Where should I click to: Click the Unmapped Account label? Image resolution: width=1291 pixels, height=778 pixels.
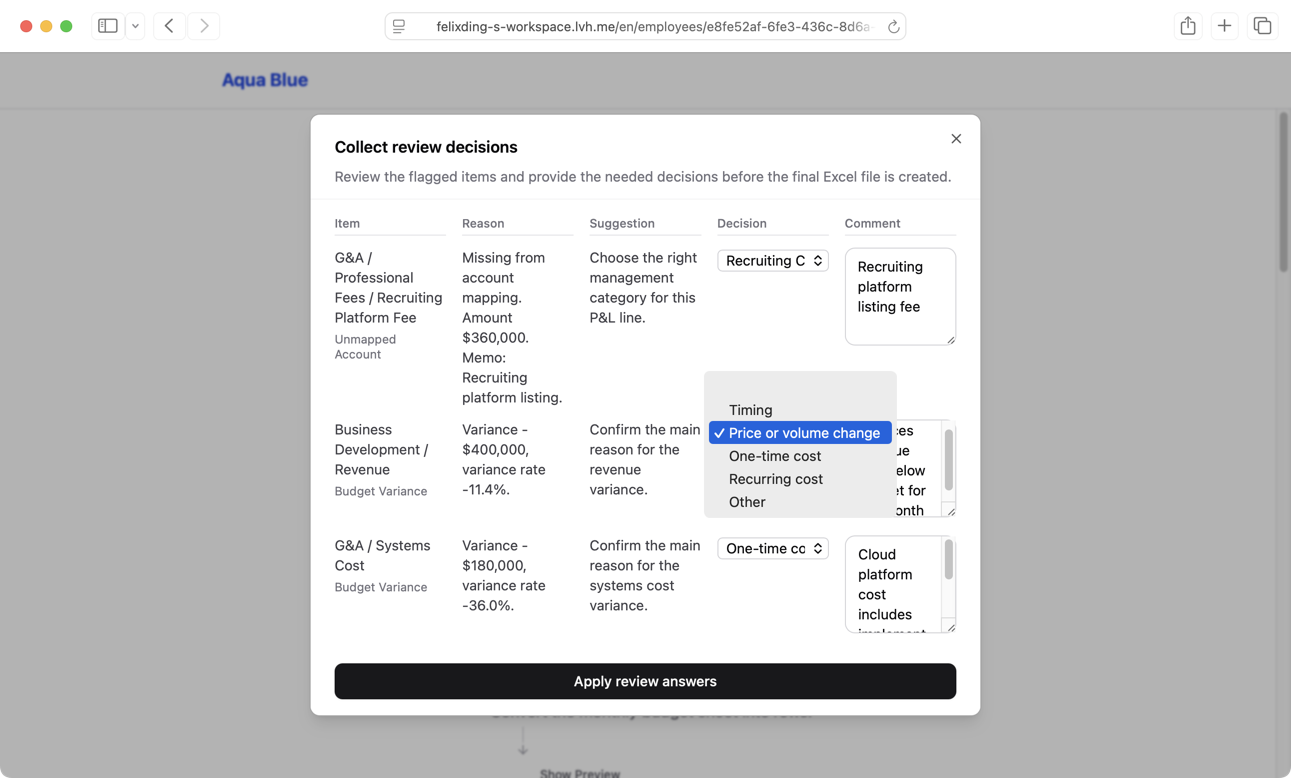tap(365, 347)
